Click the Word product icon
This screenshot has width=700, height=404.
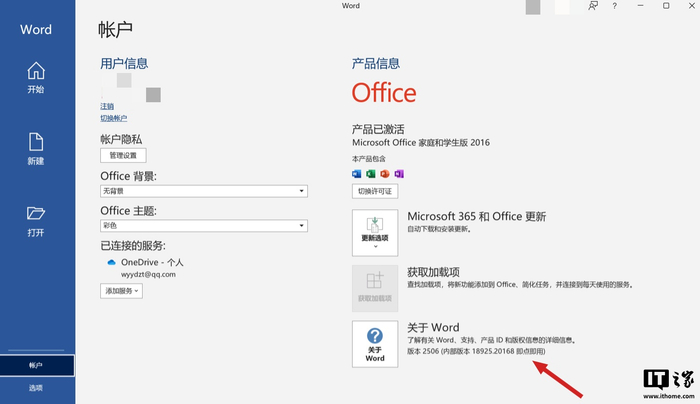(x=357, y=174)
